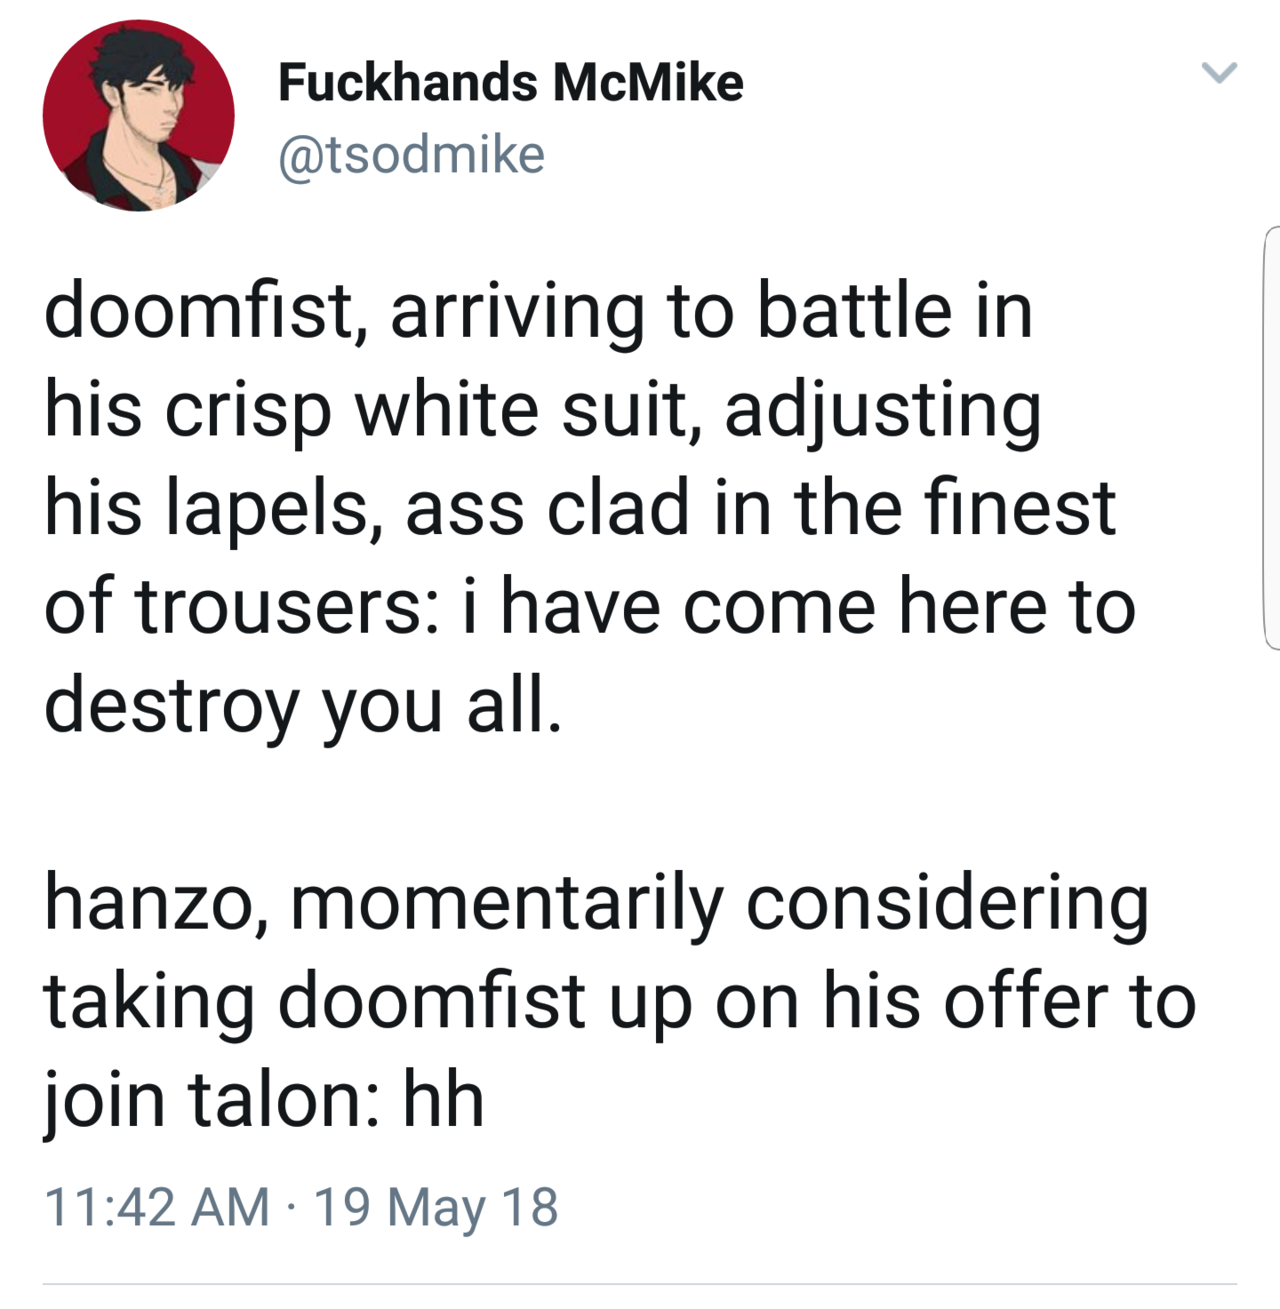Click the "hh" at the tweet's end
1280x1309 pixels.
(443, 1100)
